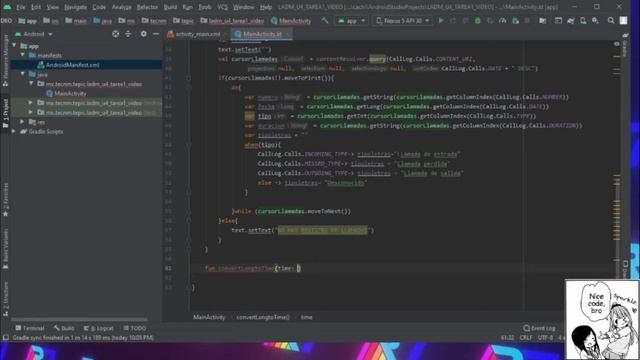640x360 pixels.
Task: Click the Project panel horizontal scrollbar
Action: point(79,319)
